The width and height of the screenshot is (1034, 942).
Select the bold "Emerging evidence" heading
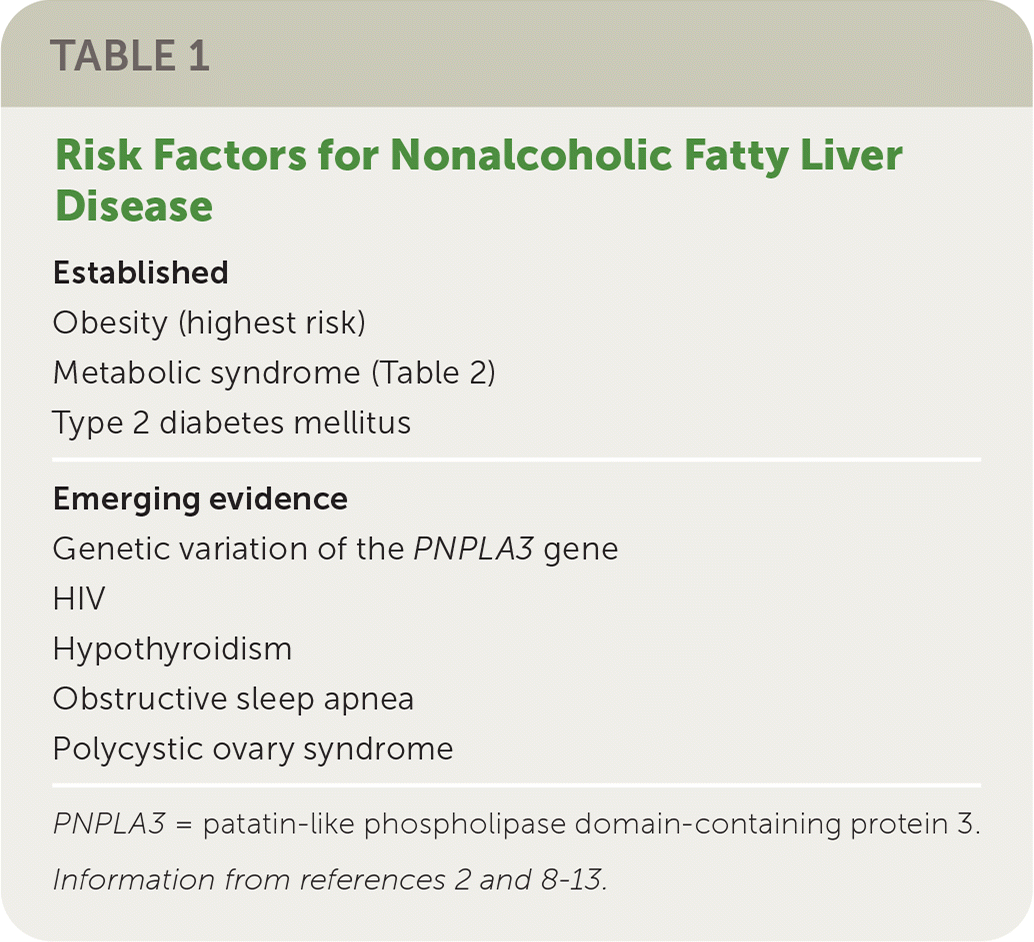200,499
